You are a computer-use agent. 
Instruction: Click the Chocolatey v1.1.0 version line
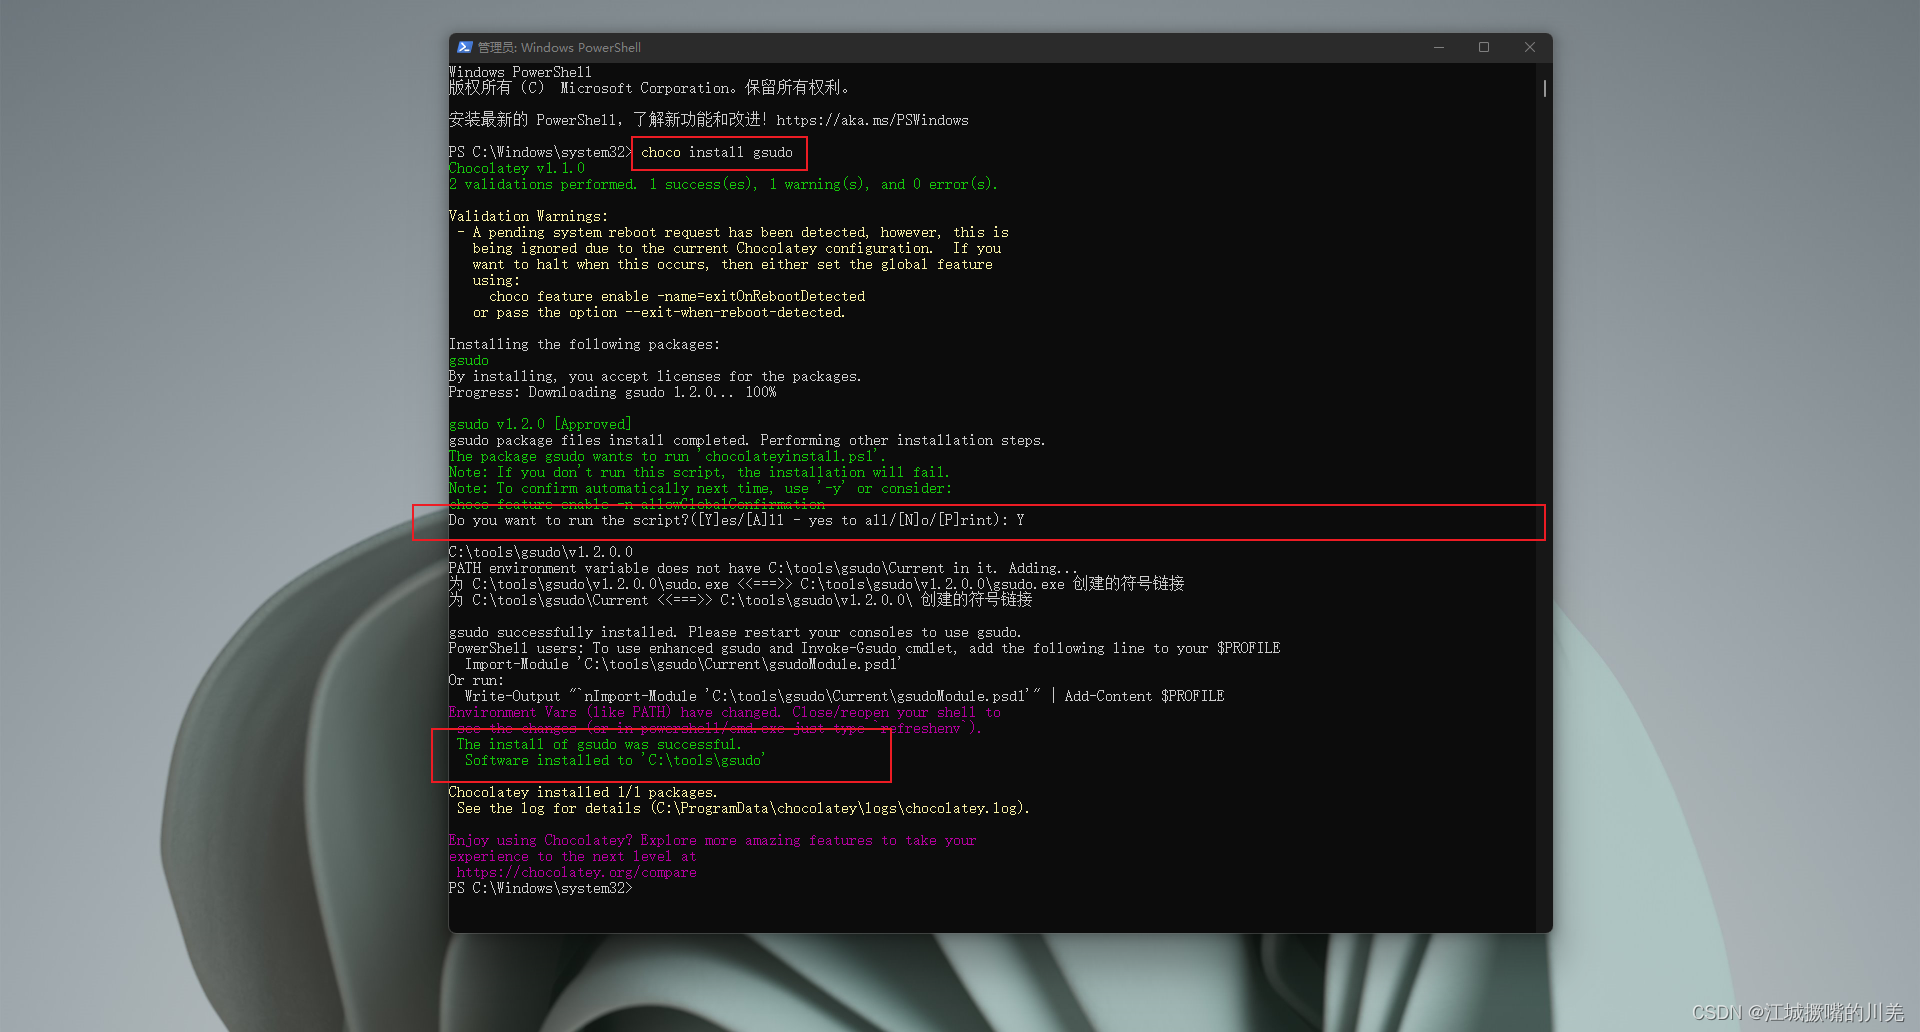(x=516, y=168)
